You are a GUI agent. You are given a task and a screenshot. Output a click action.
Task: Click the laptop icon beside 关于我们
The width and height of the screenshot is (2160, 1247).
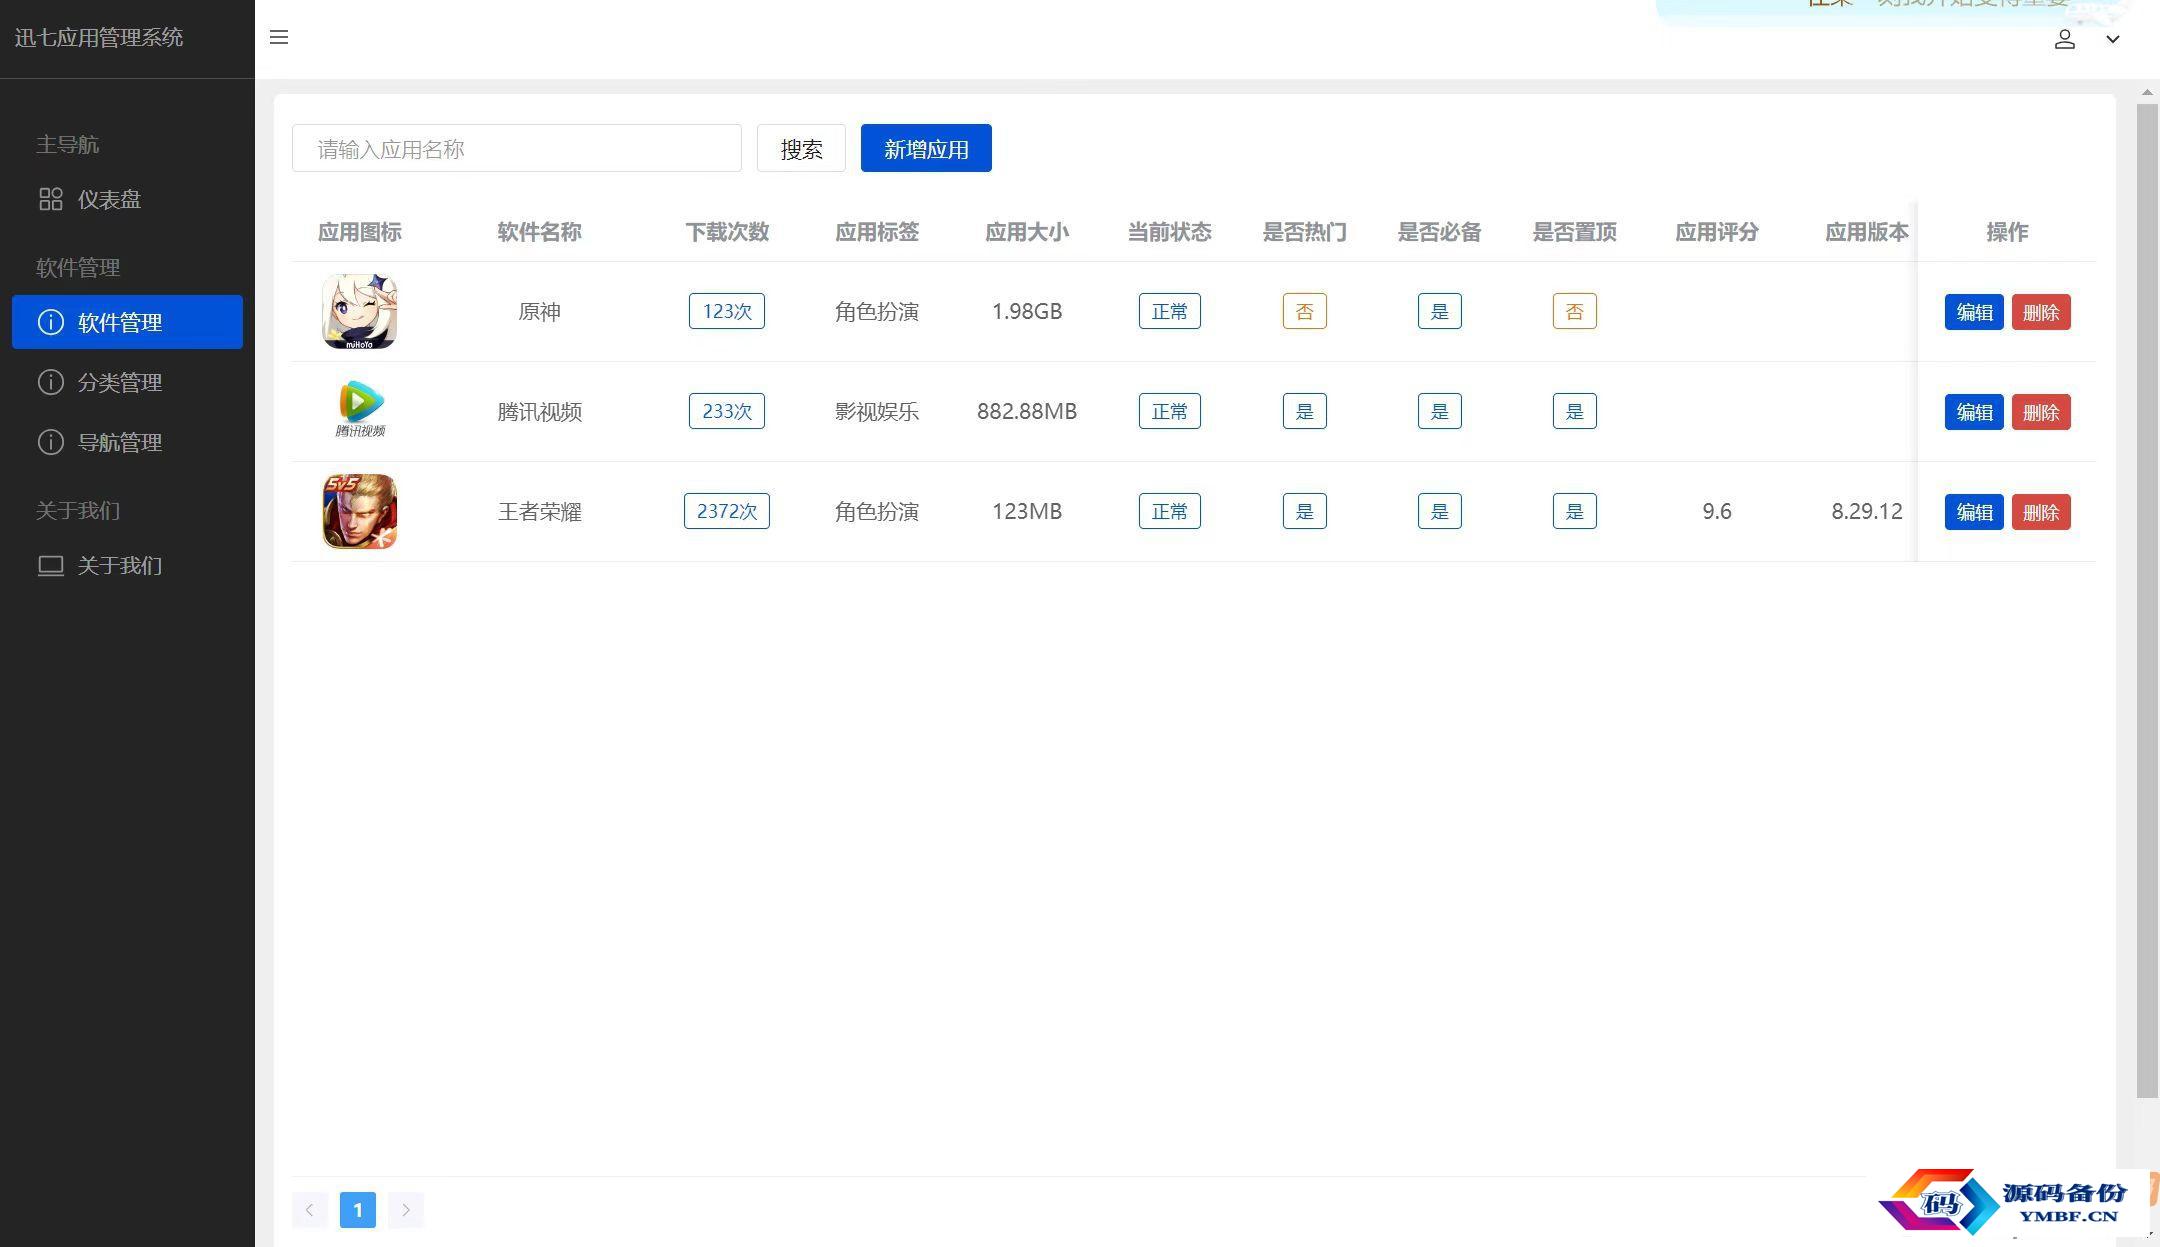coord(50,566)
